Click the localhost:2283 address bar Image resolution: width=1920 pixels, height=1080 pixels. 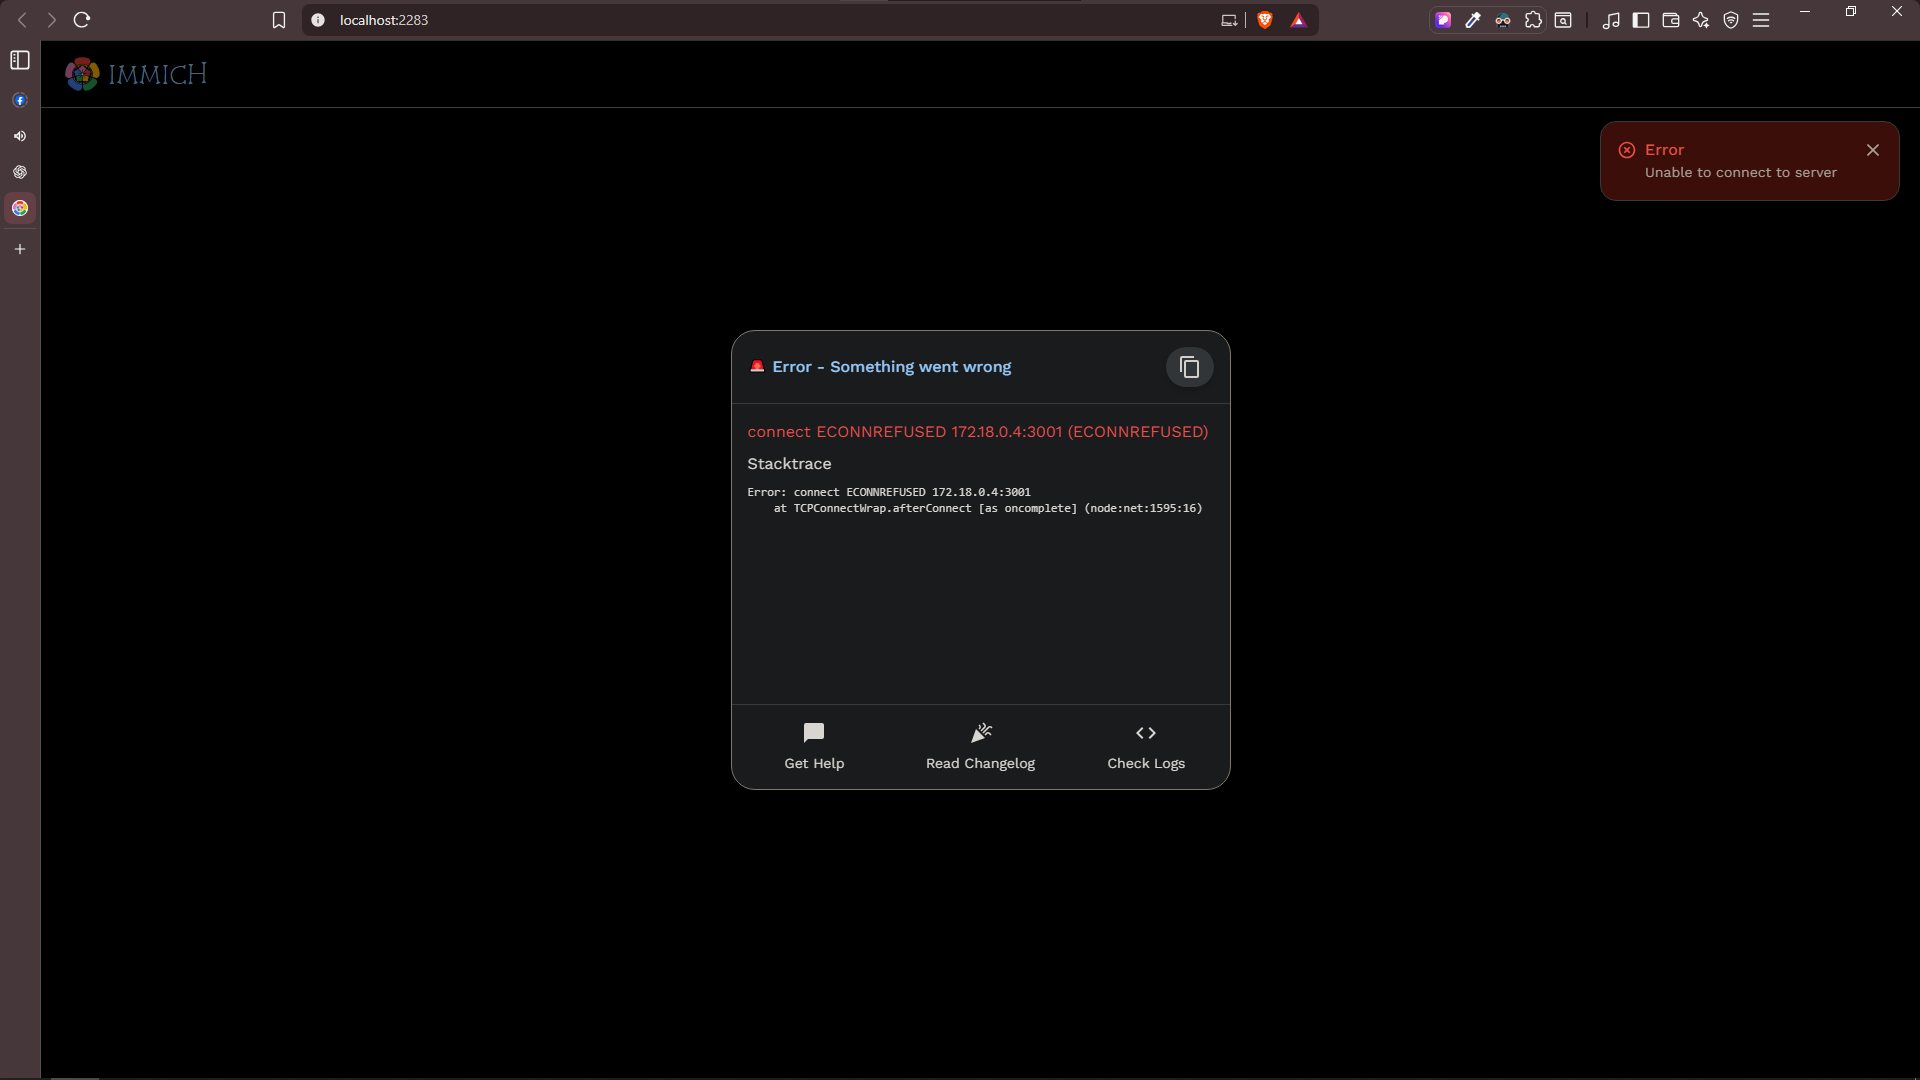point(700,20)
